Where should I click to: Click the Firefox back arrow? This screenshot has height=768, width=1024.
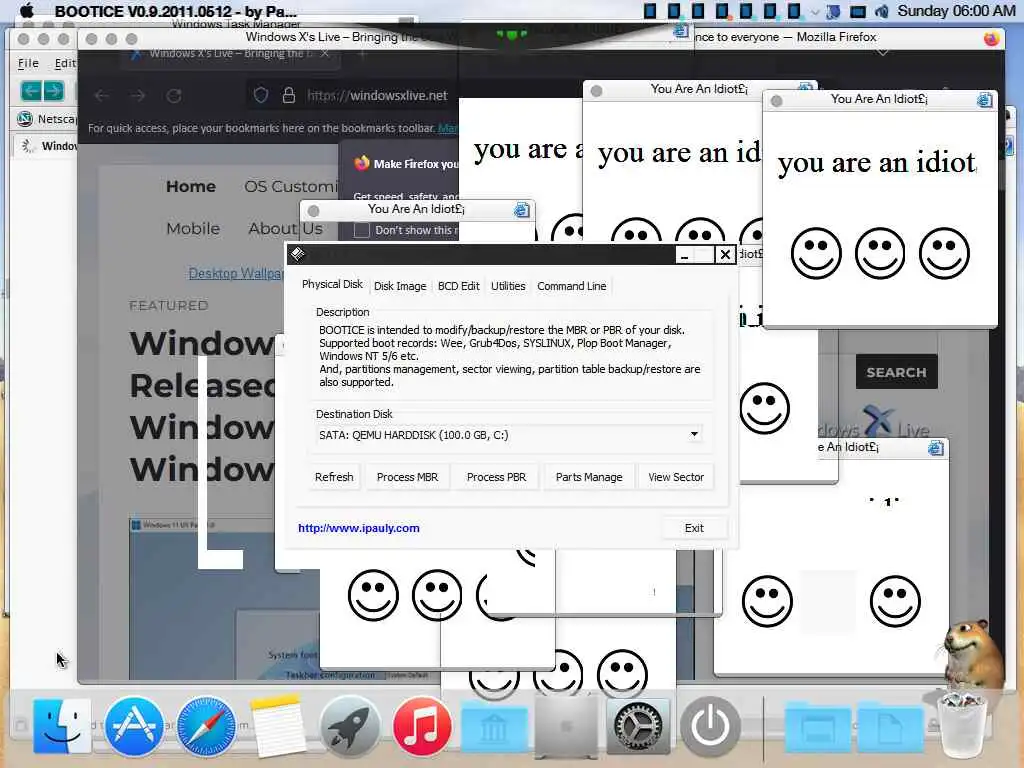click(101, 96)
